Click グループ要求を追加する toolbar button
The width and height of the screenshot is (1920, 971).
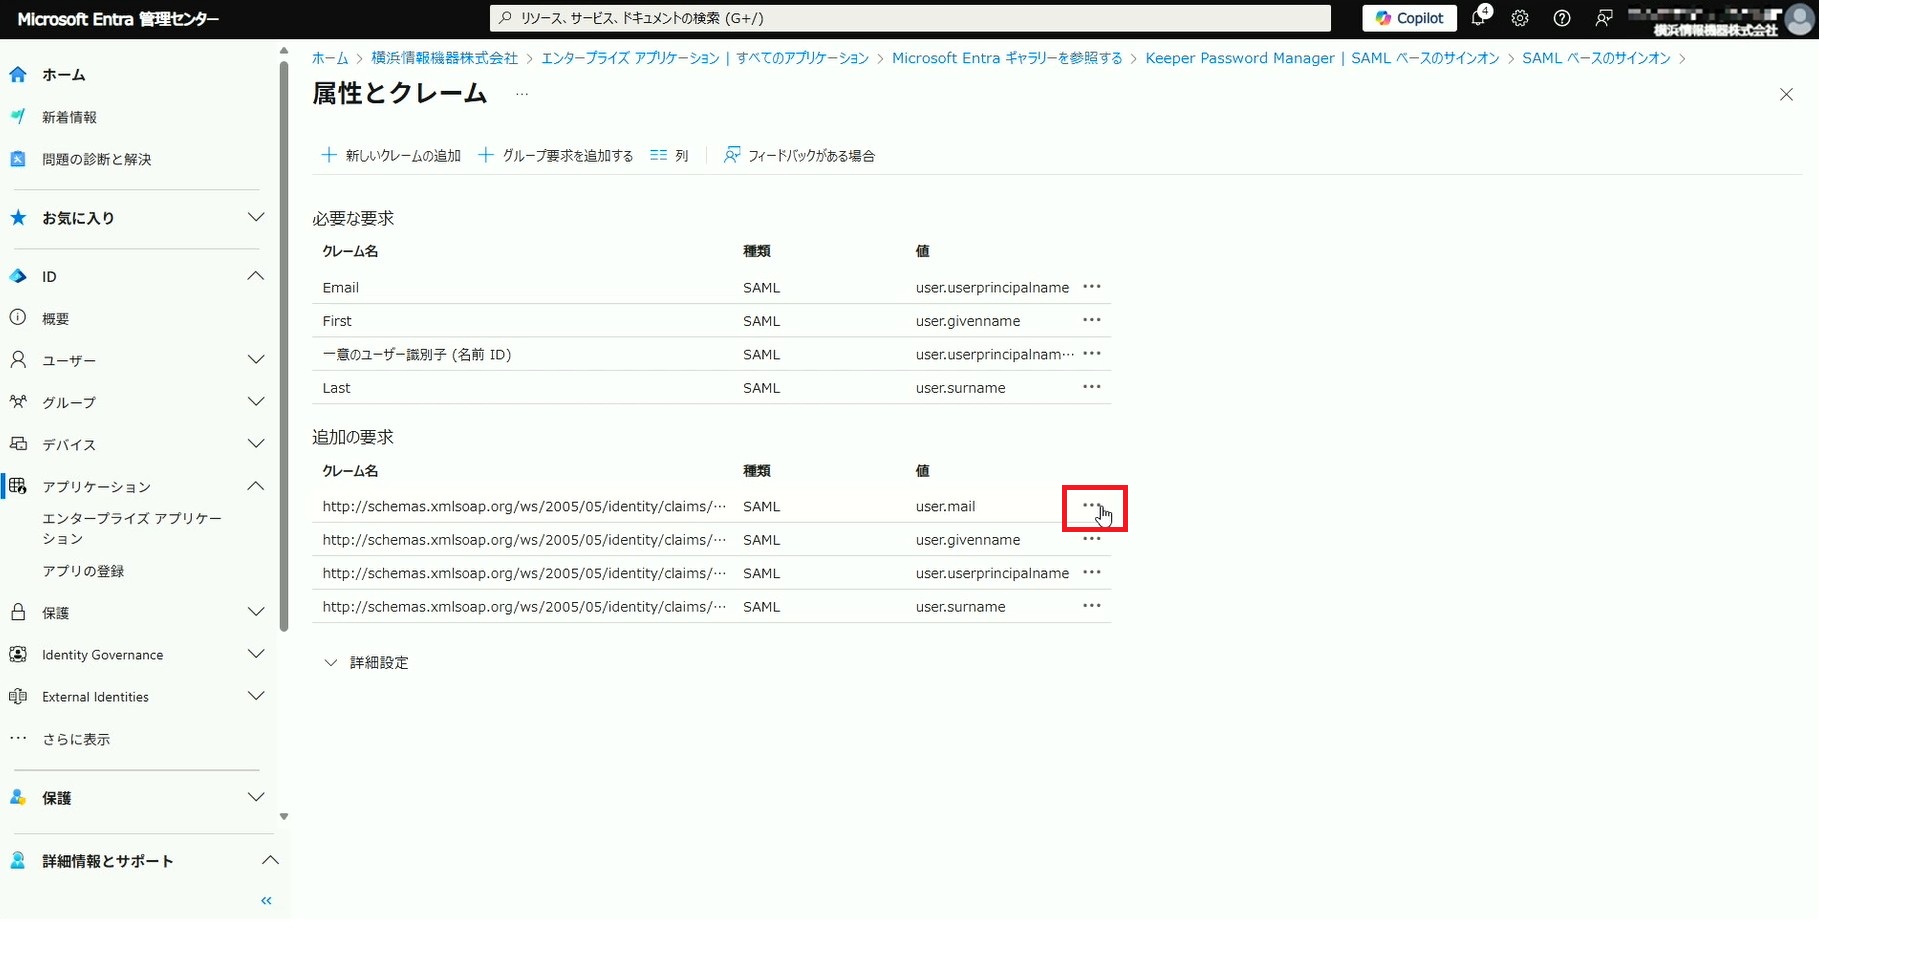[x=556, y=156]
